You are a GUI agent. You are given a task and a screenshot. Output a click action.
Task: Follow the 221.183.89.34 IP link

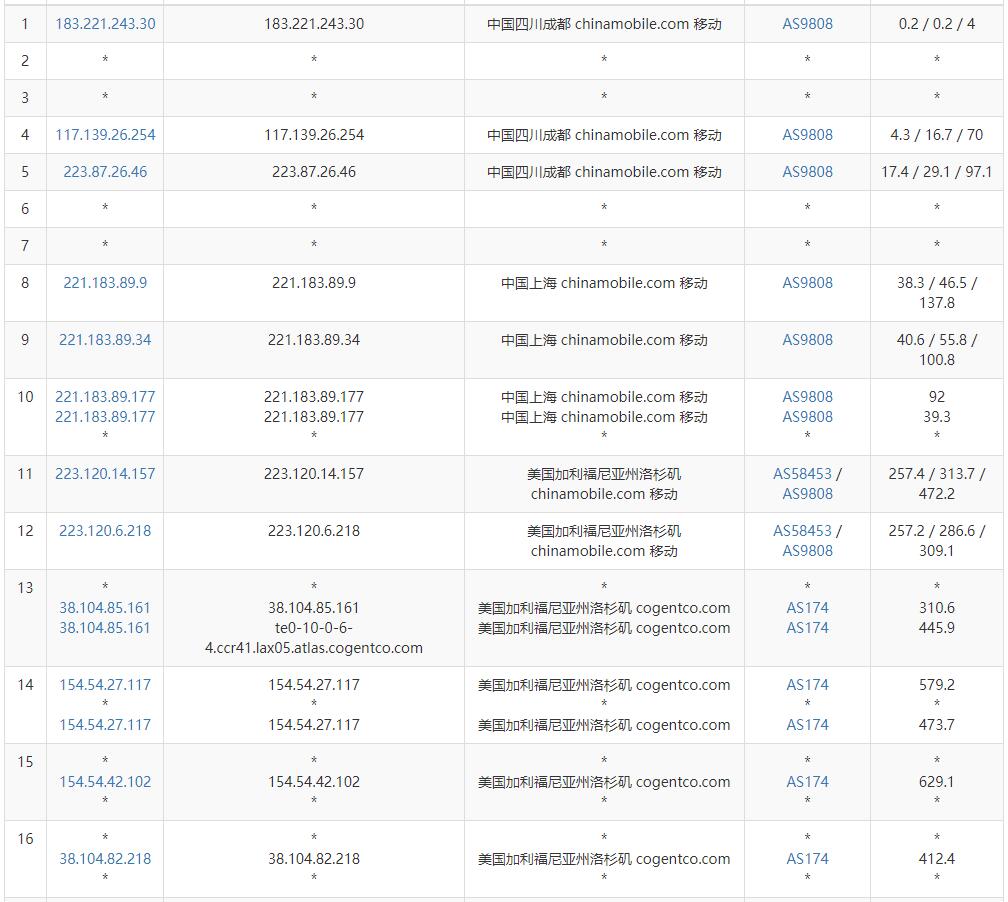[105, 340]
